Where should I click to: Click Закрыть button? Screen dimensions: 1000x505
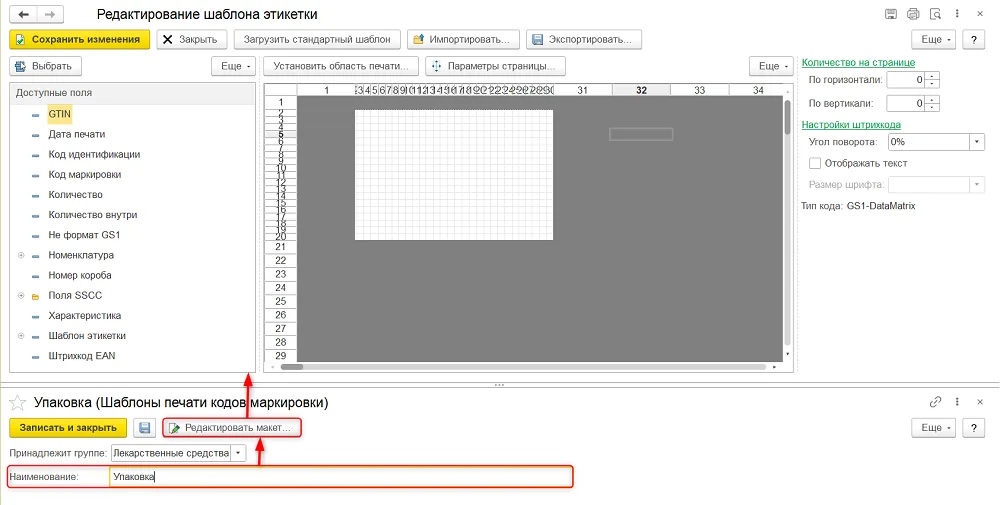[x=191, y=40]
